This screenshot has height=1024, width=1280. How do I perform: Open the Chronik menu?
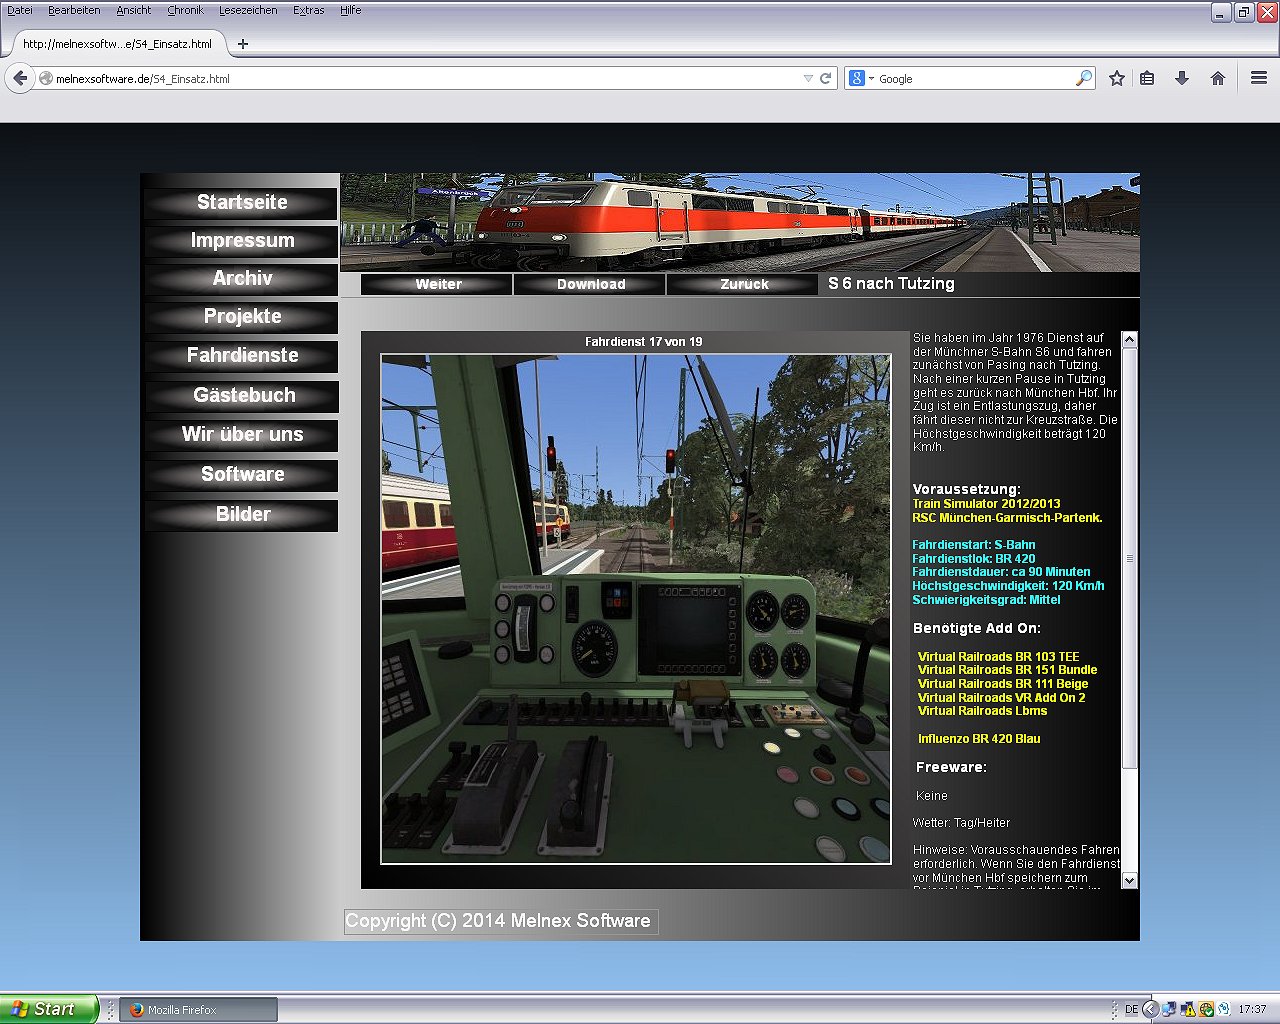185,10
